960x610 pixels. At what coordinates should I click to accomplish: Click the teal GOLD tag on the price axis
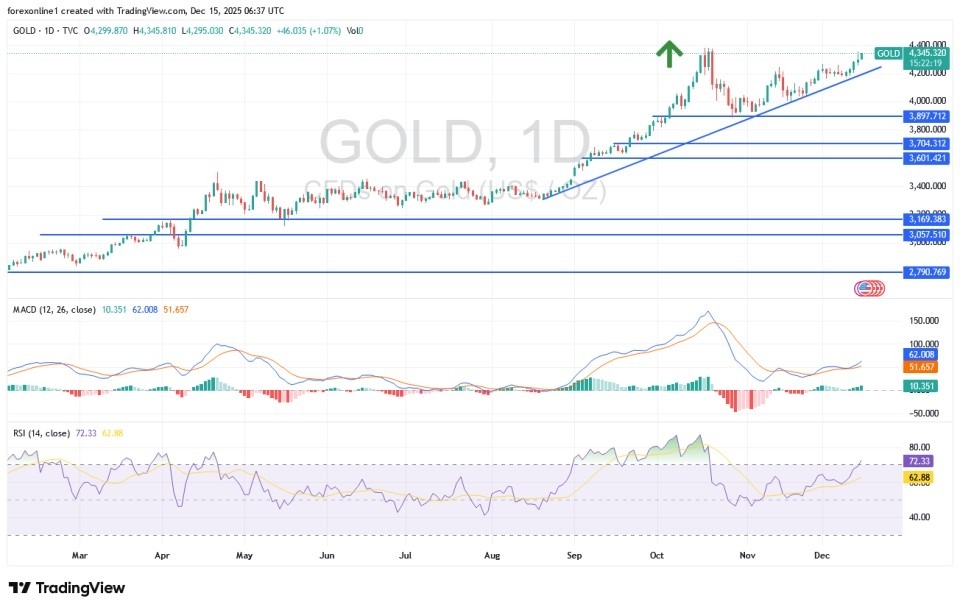pos(888,53)
